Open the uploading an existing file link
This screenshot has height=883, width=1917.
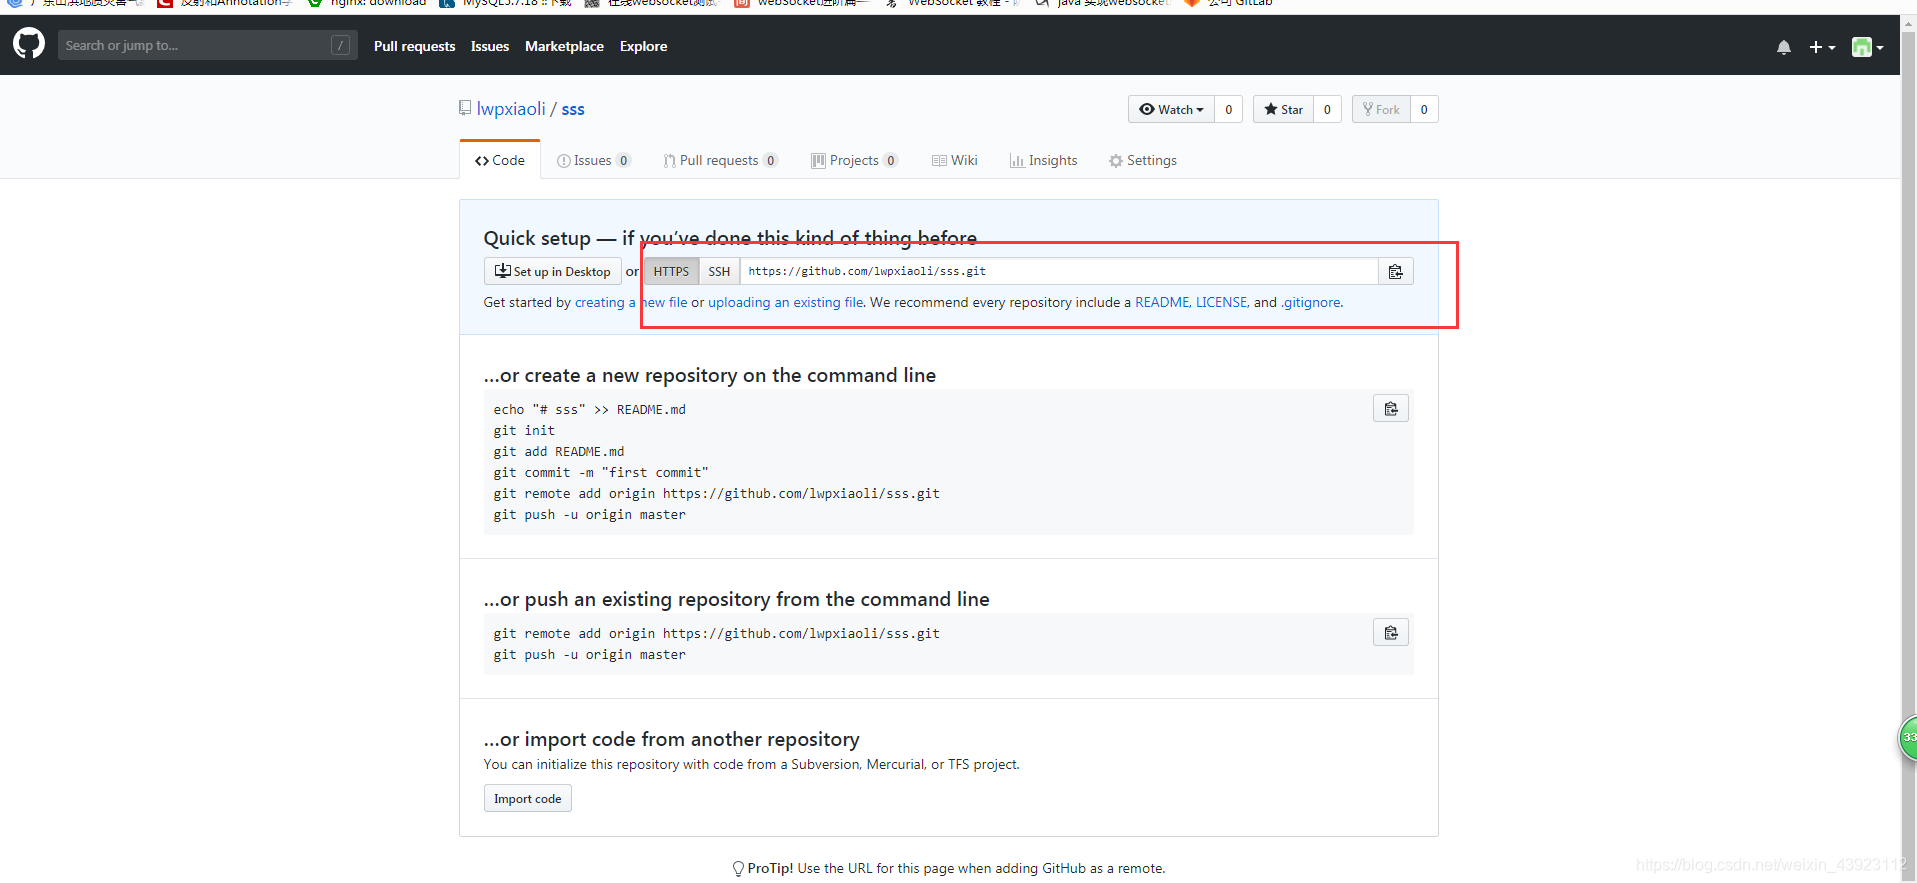coord(786,302)
